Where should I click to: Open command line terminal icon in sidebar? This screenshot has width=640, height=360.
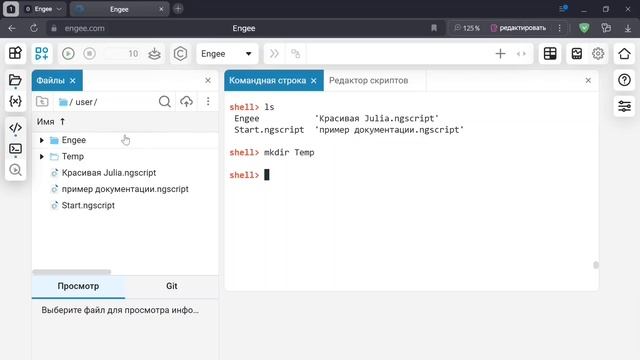pos(15,149)
